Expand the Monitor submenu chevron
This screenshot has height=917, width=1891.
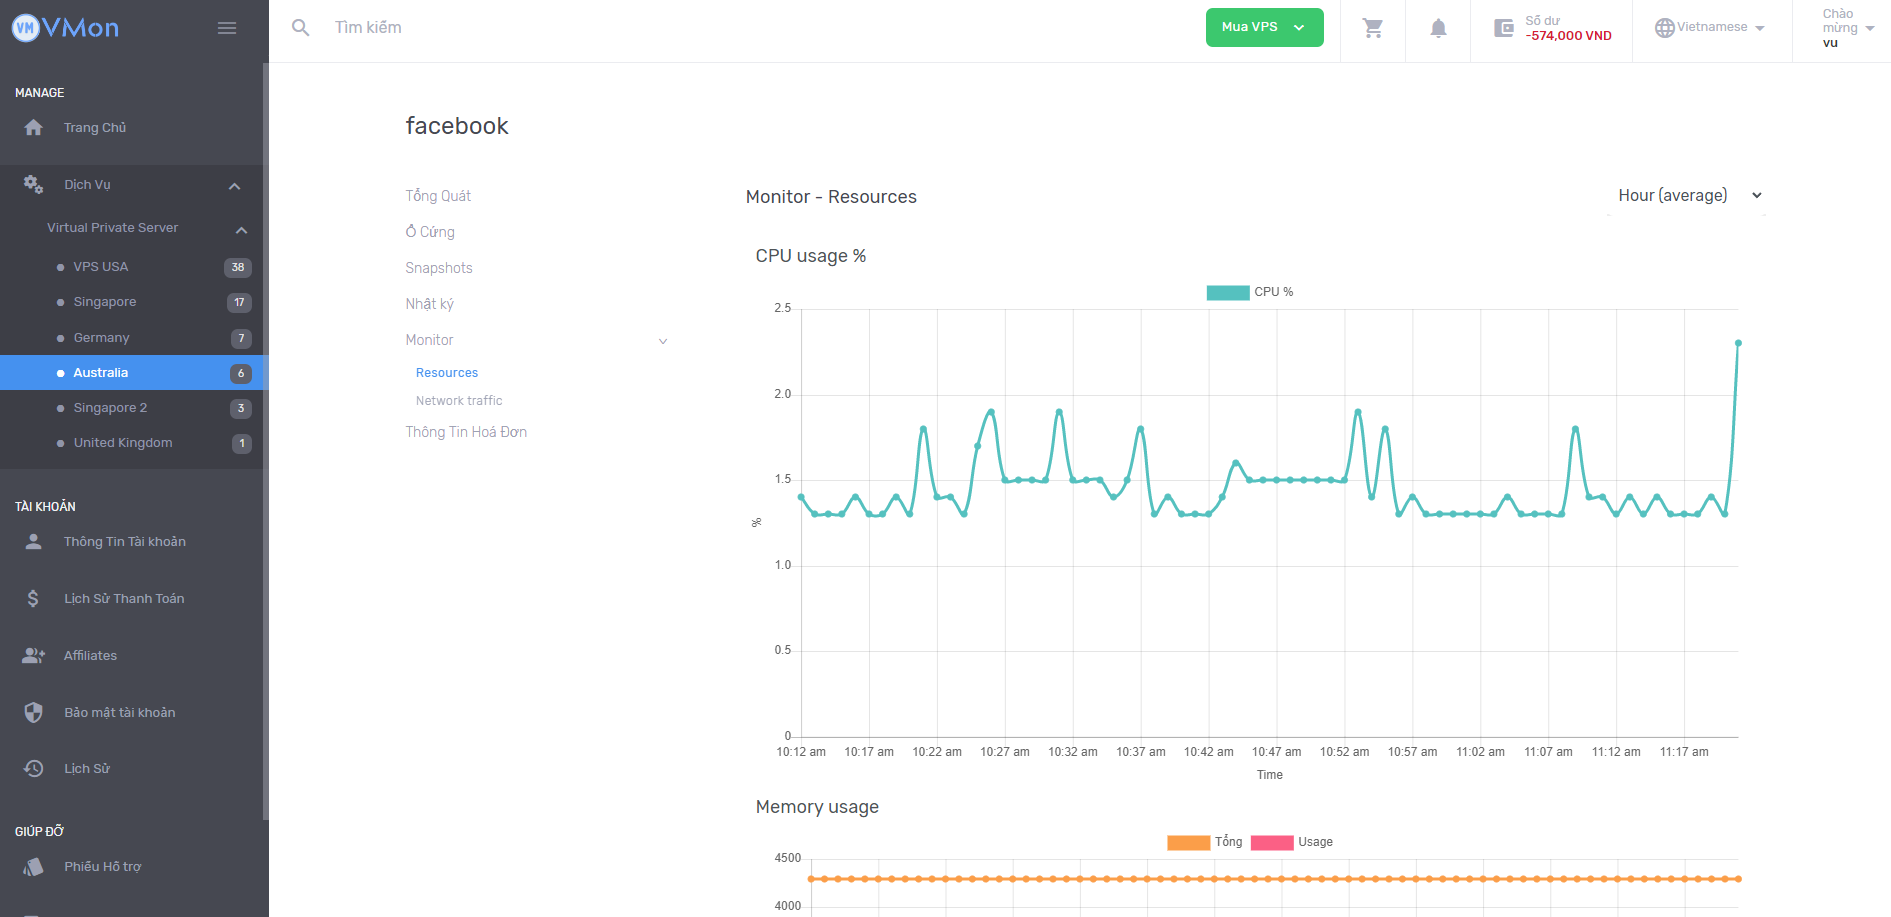tap(662, 341)
